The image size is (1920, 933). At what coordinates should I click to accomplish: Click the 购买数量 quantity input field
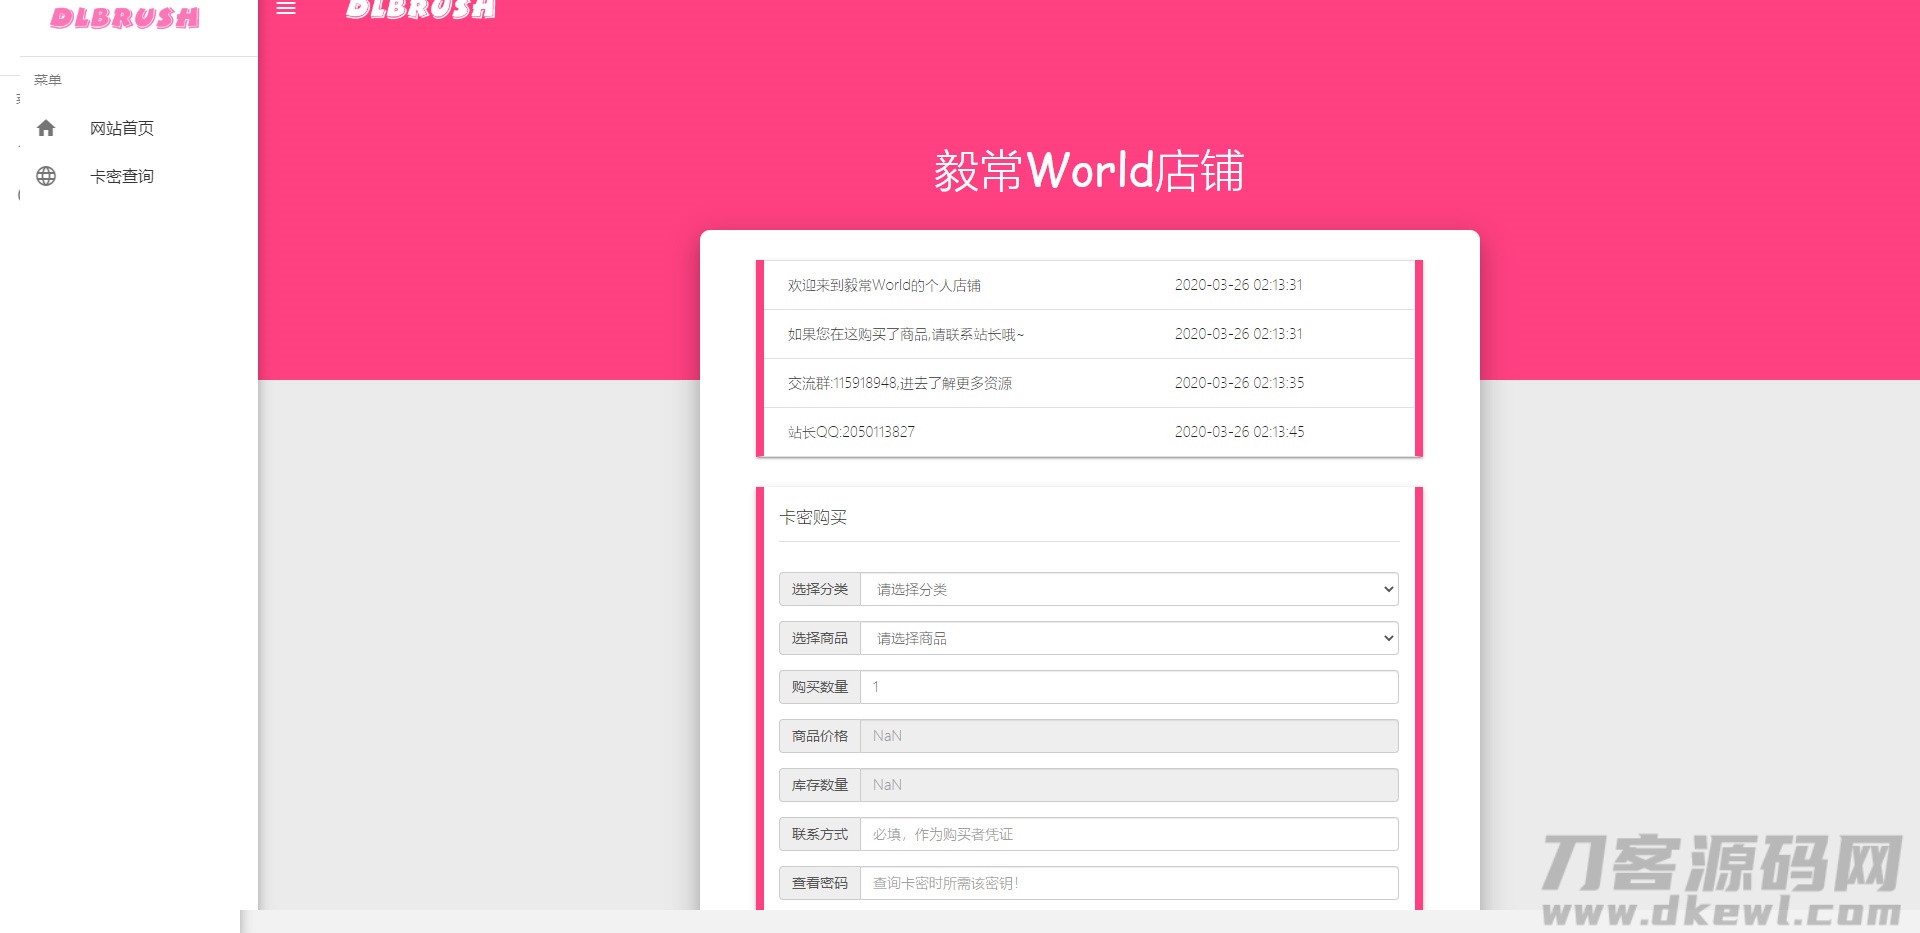click(1128, 687)
